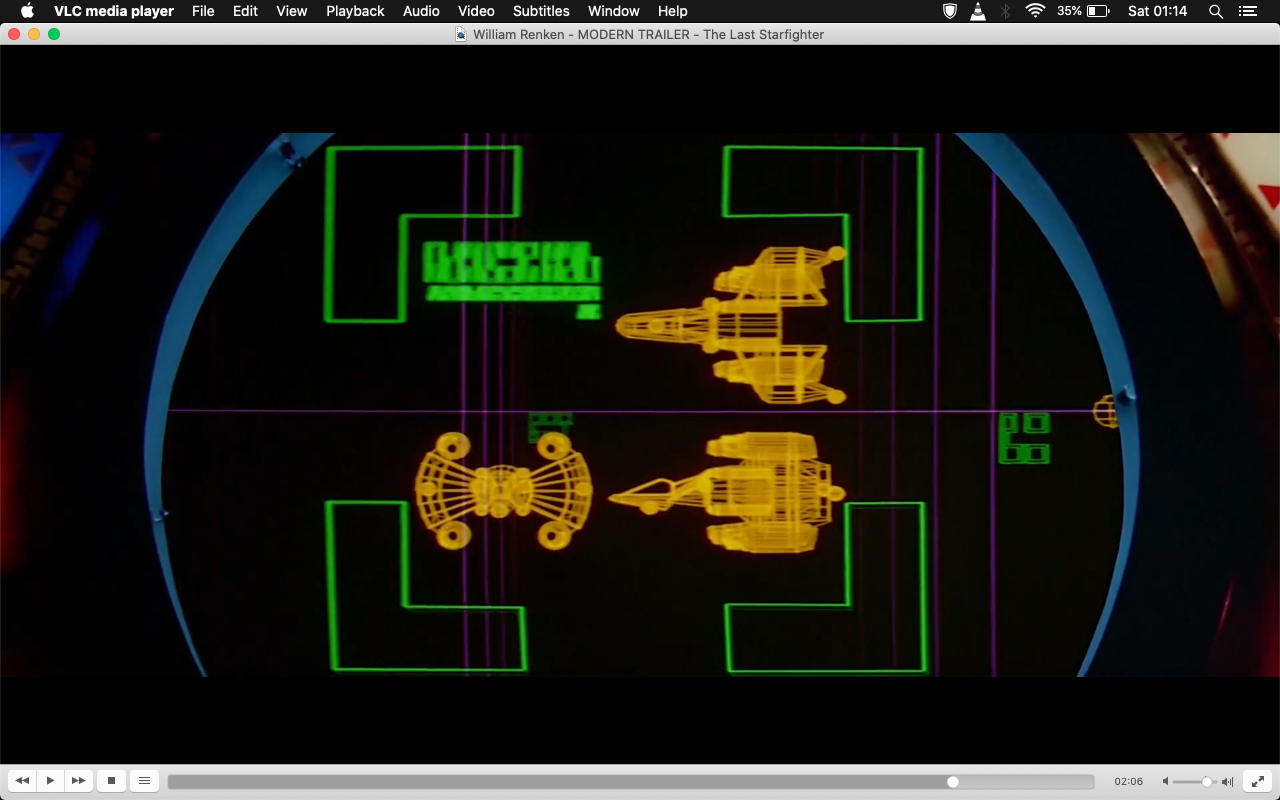Set full volume with loud speaker icon
This screenshot has width=1280, height=800.
(1227, 781)
